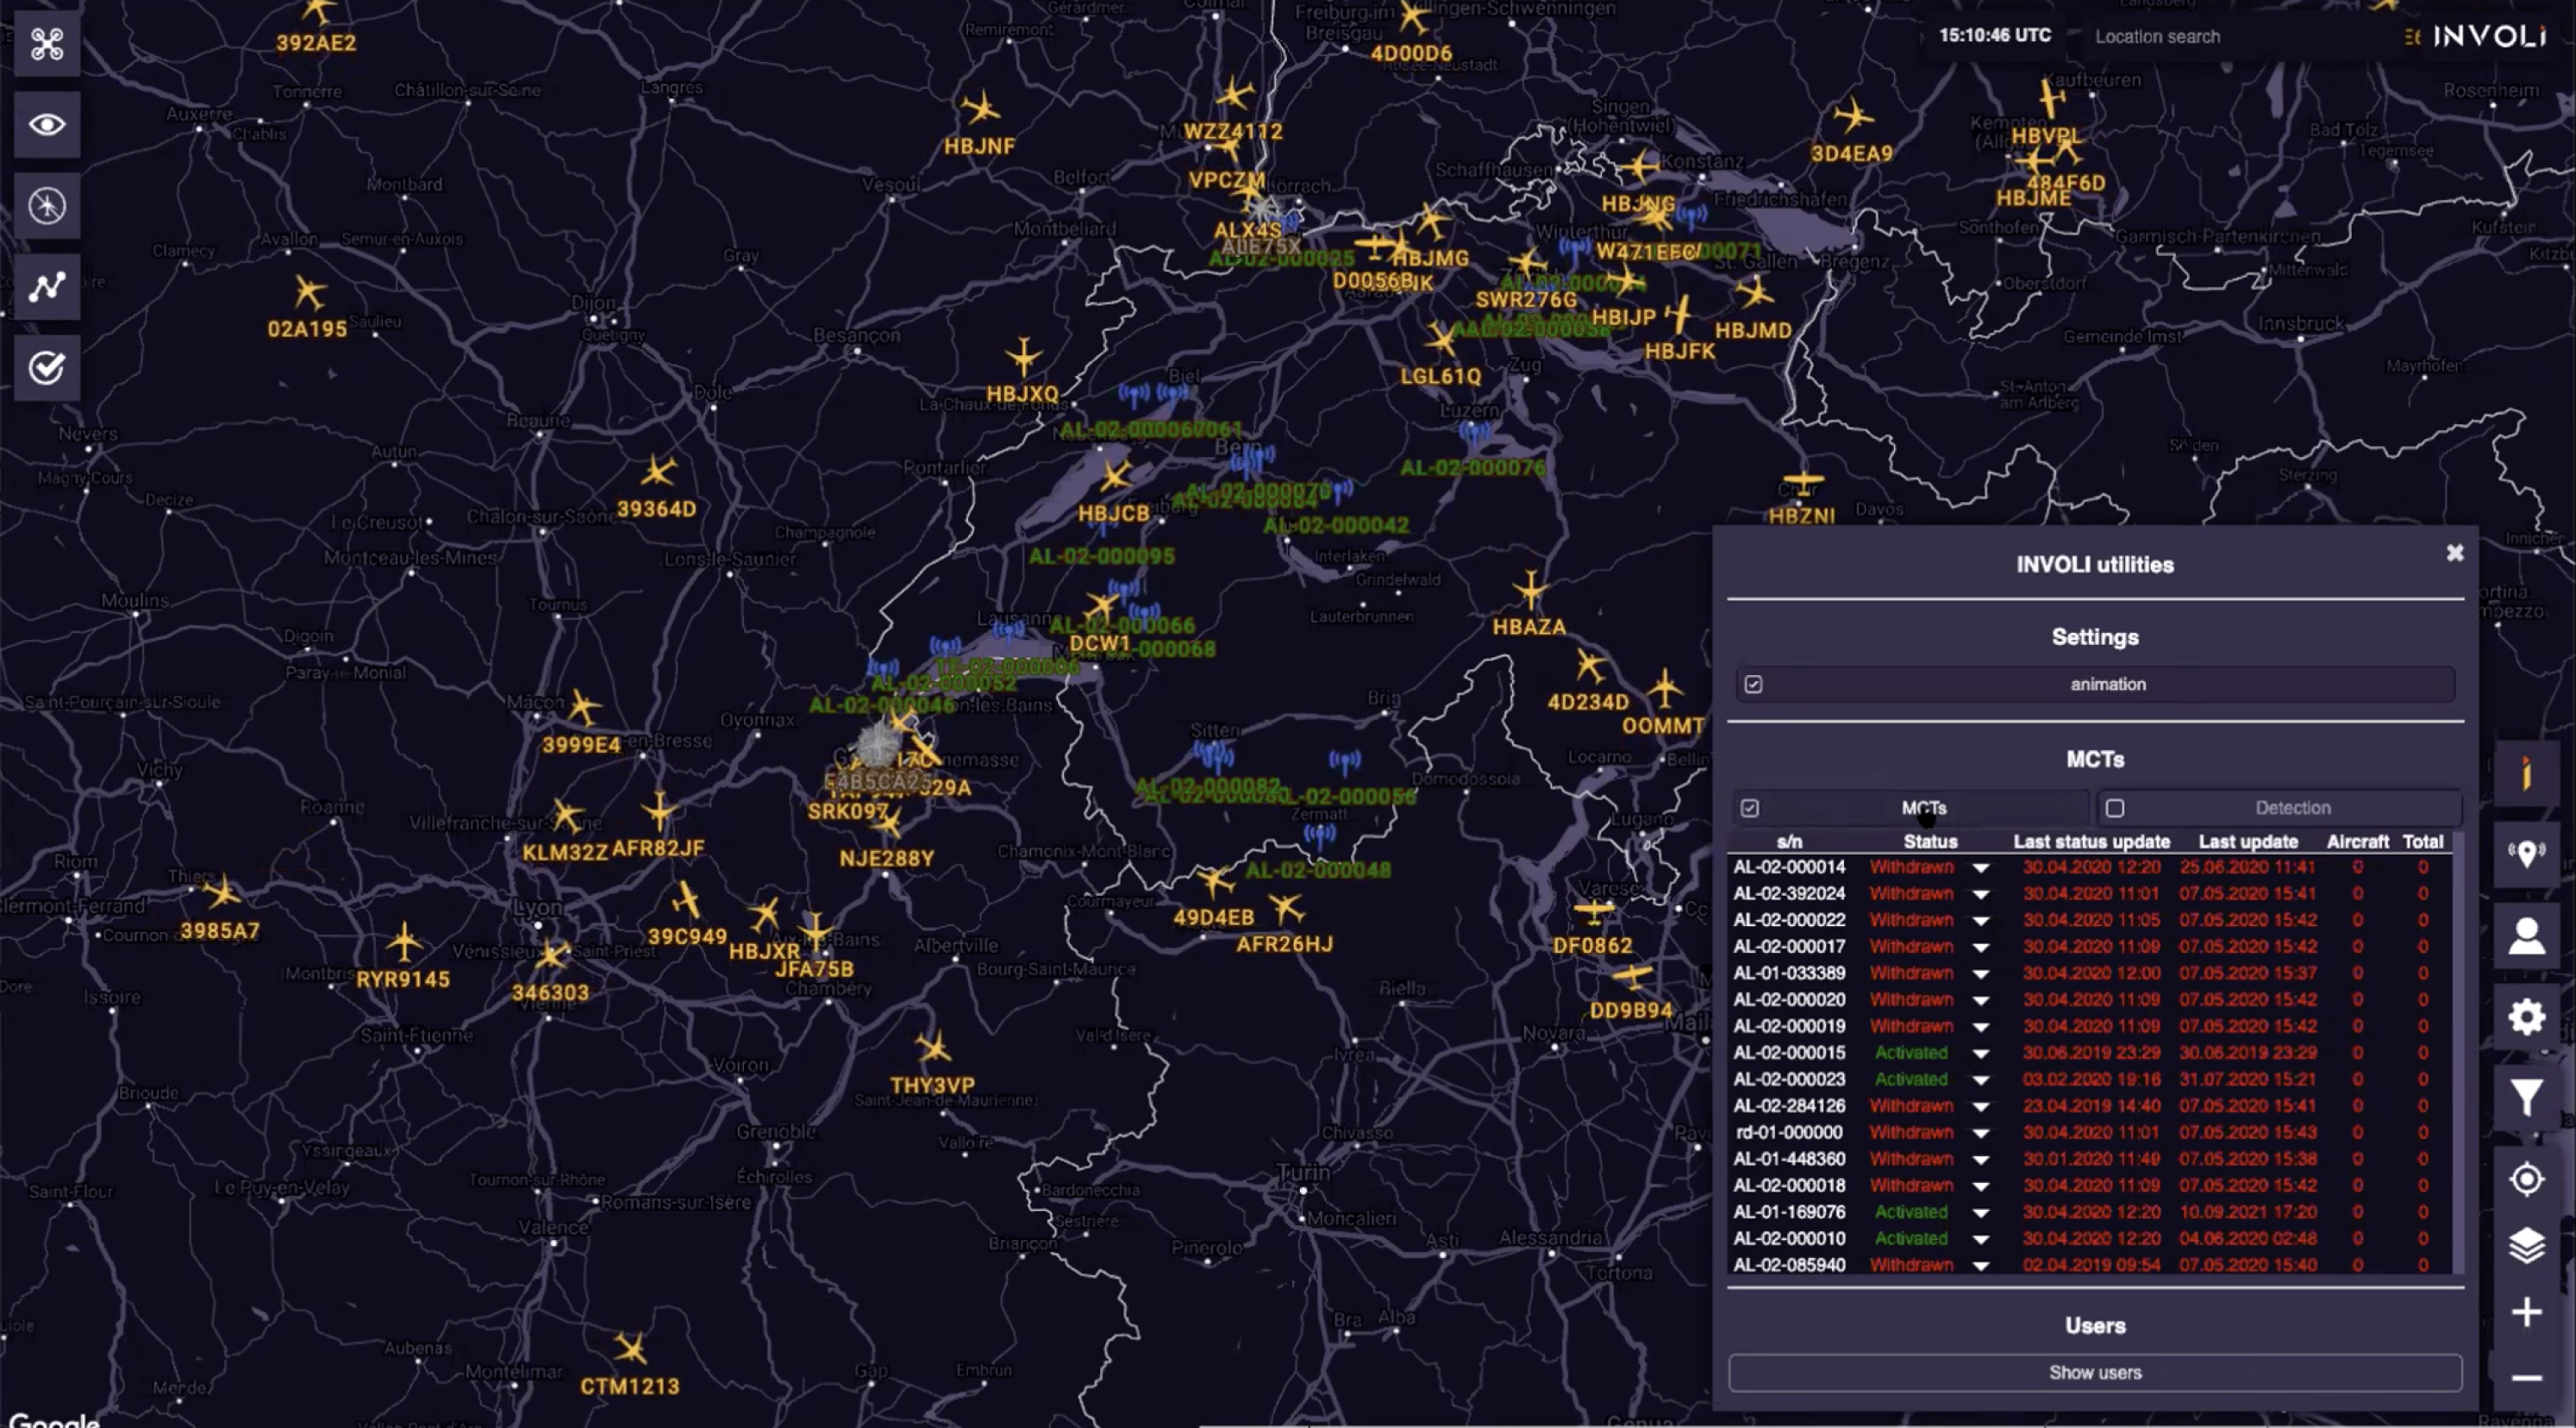Enable the Detection checkbox

[2116, 807]
